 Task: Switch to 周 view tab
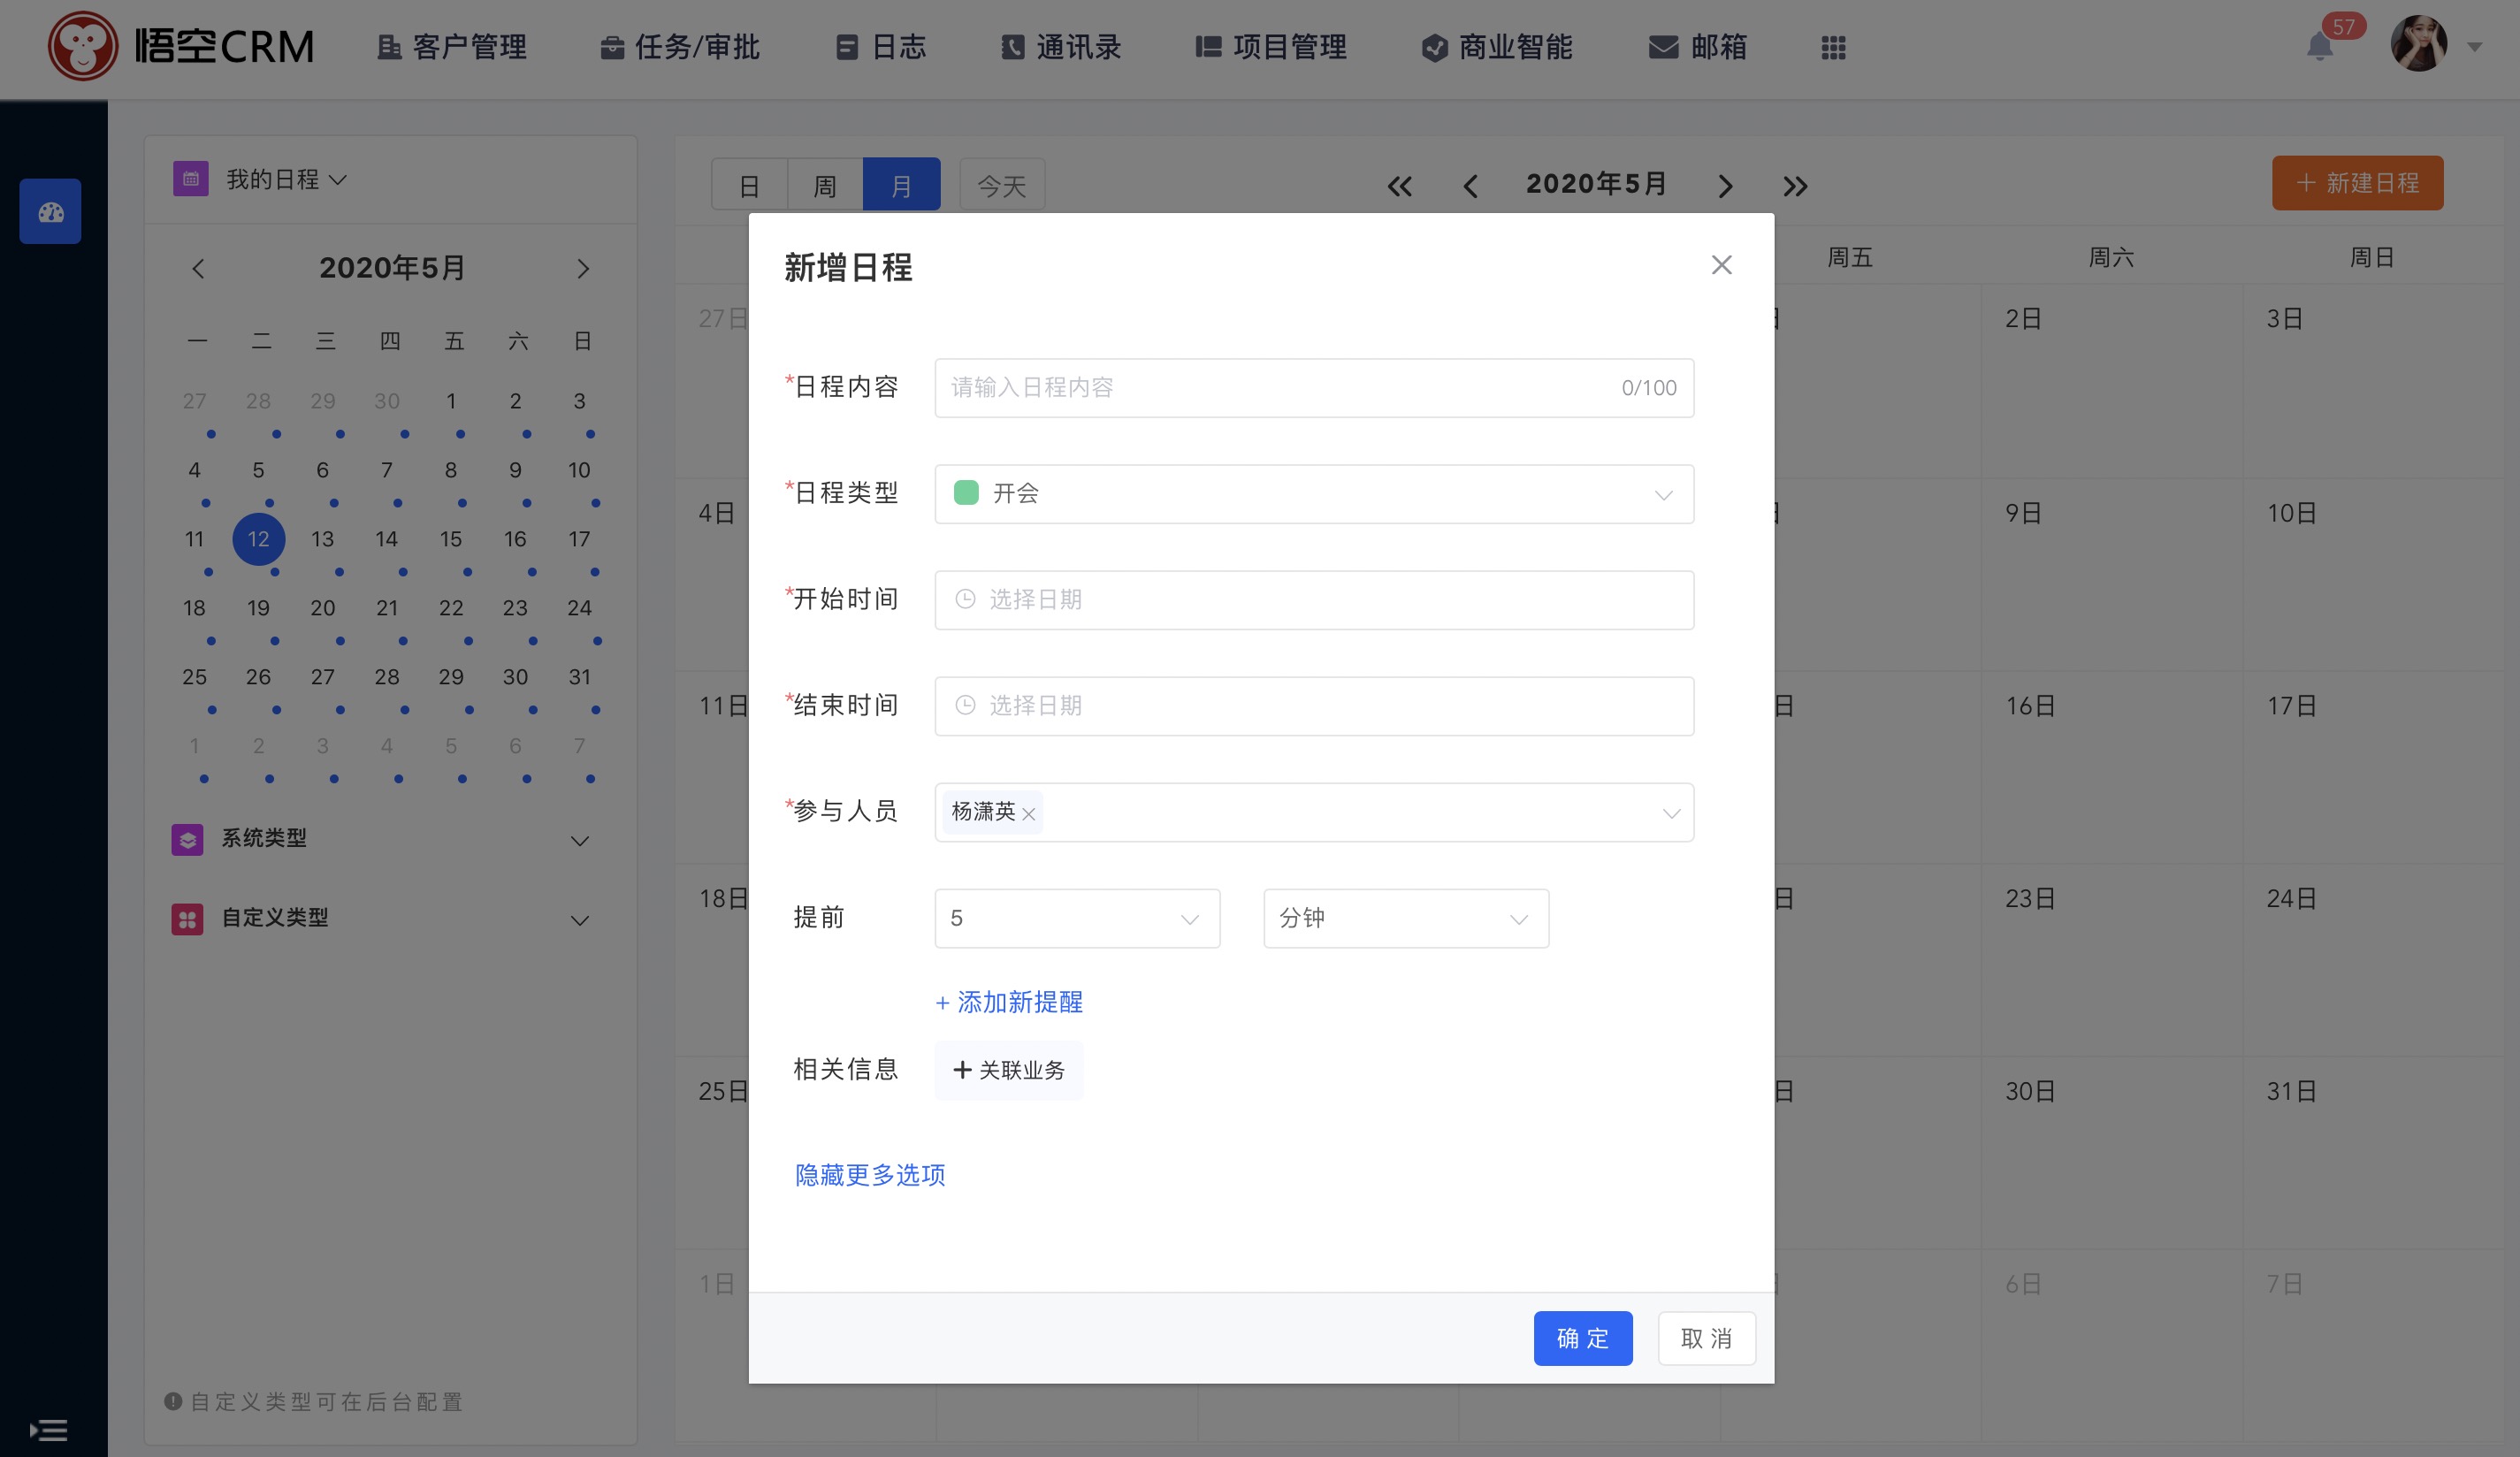click(824, 186)
